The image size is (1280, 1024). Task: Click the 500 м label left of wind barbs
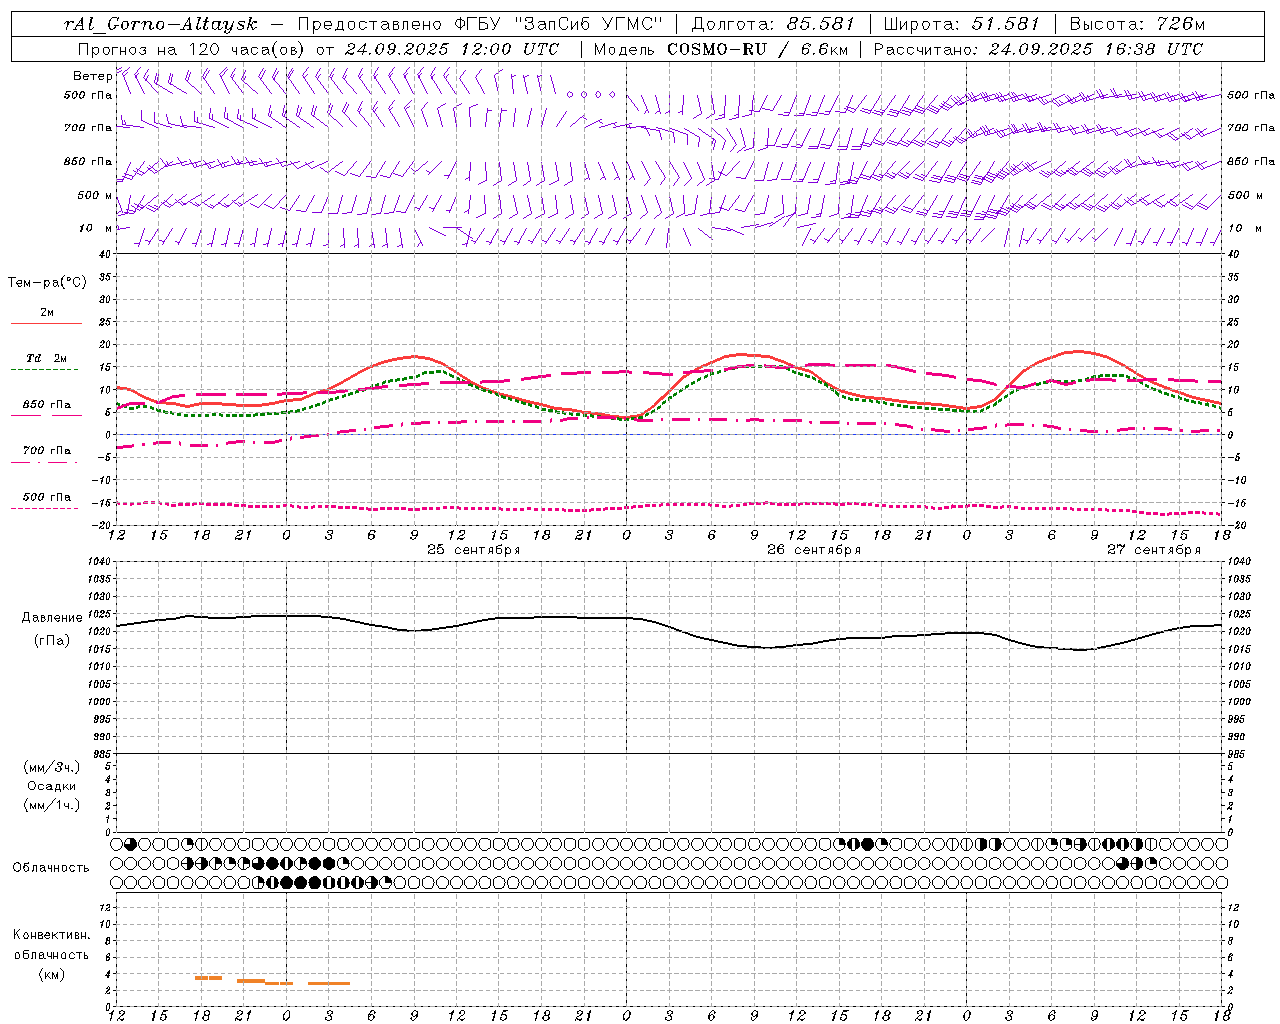tap(95, 196)
